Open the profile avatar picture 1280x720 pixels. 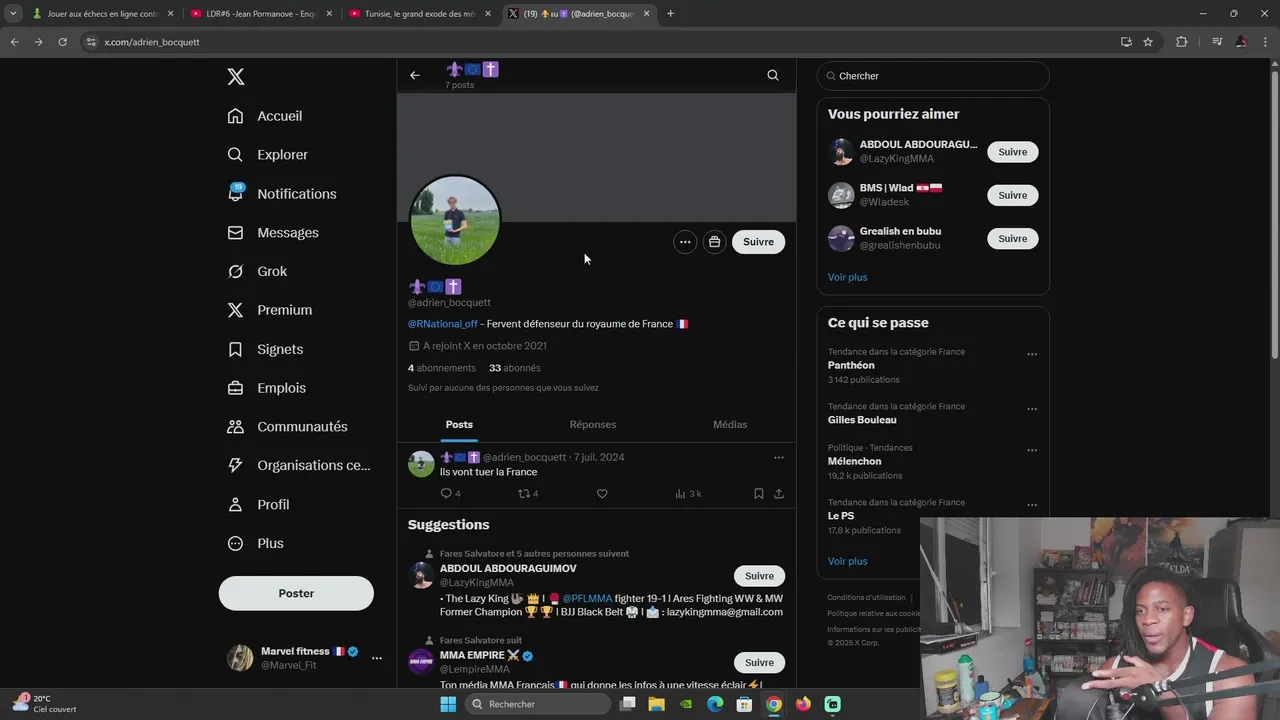pos(455,221)
